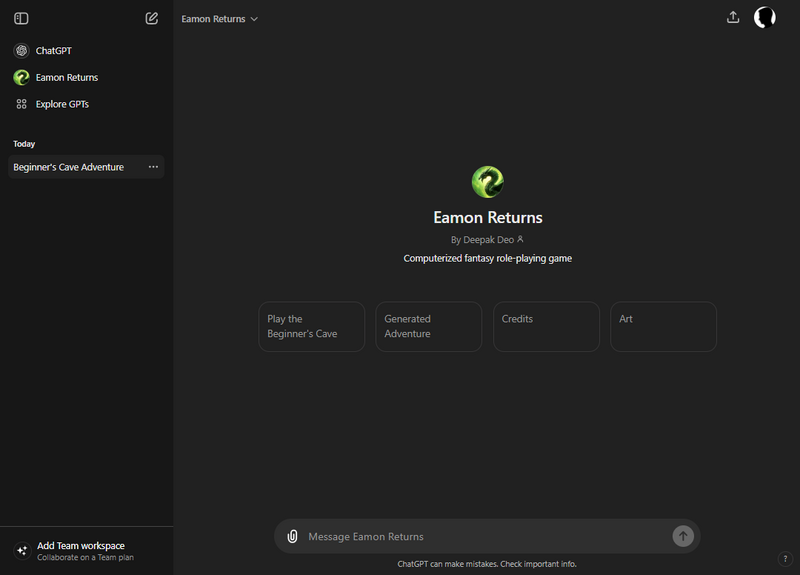Image resolution: width=800 pixels, height=575 pixels.
Task: Select the Art prompt card
Action: click(663, 327)
